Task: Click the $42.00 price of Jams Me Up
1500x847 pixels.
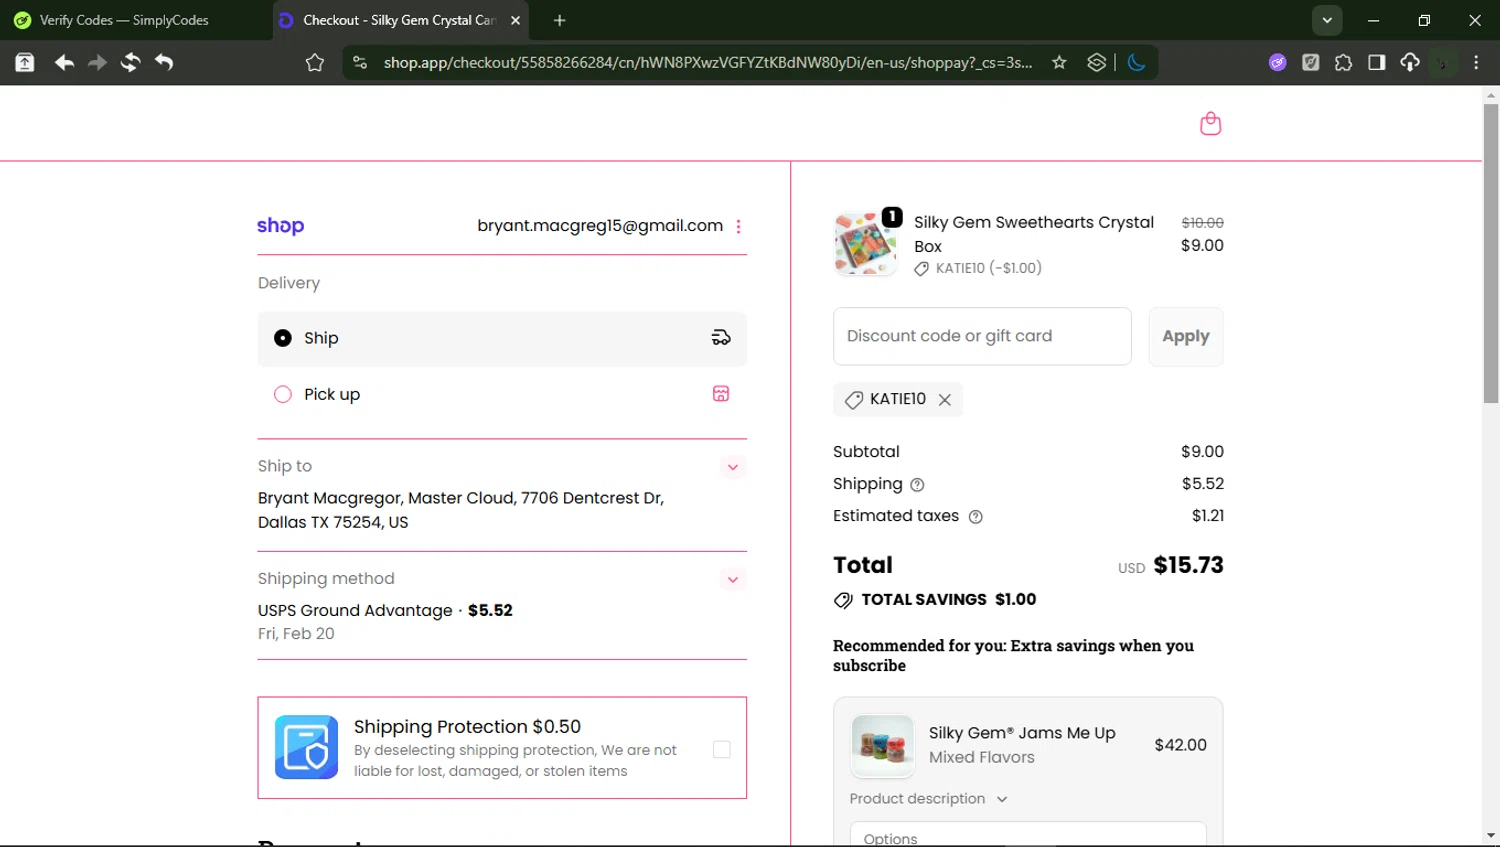Action: [x=1180, y=745]
